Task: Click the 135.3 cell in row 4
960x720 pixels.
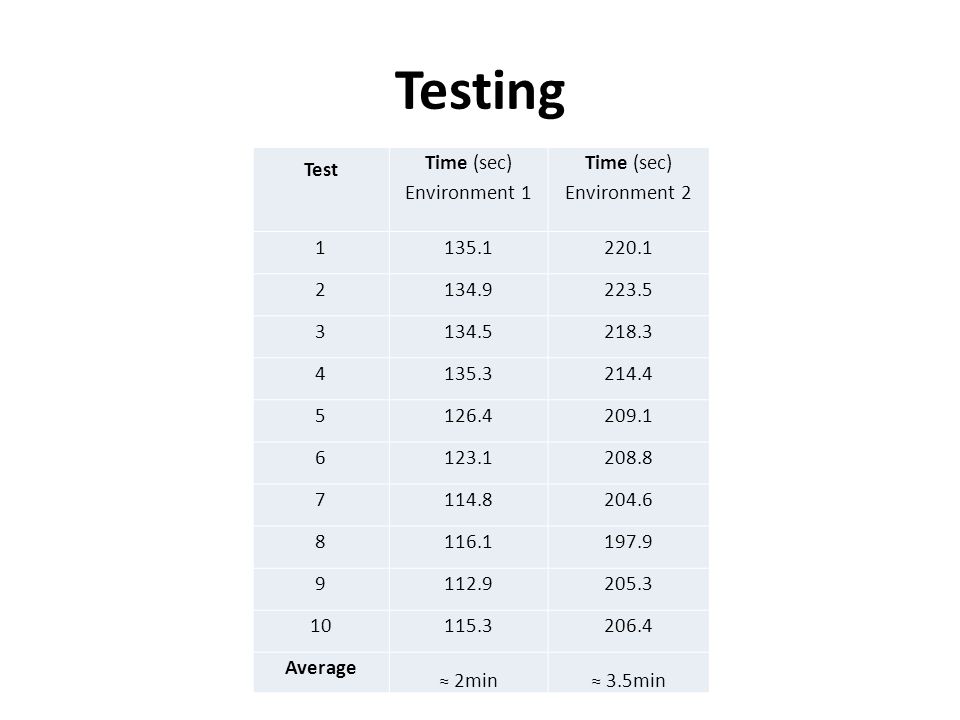Action: click(x=468, y=378)
